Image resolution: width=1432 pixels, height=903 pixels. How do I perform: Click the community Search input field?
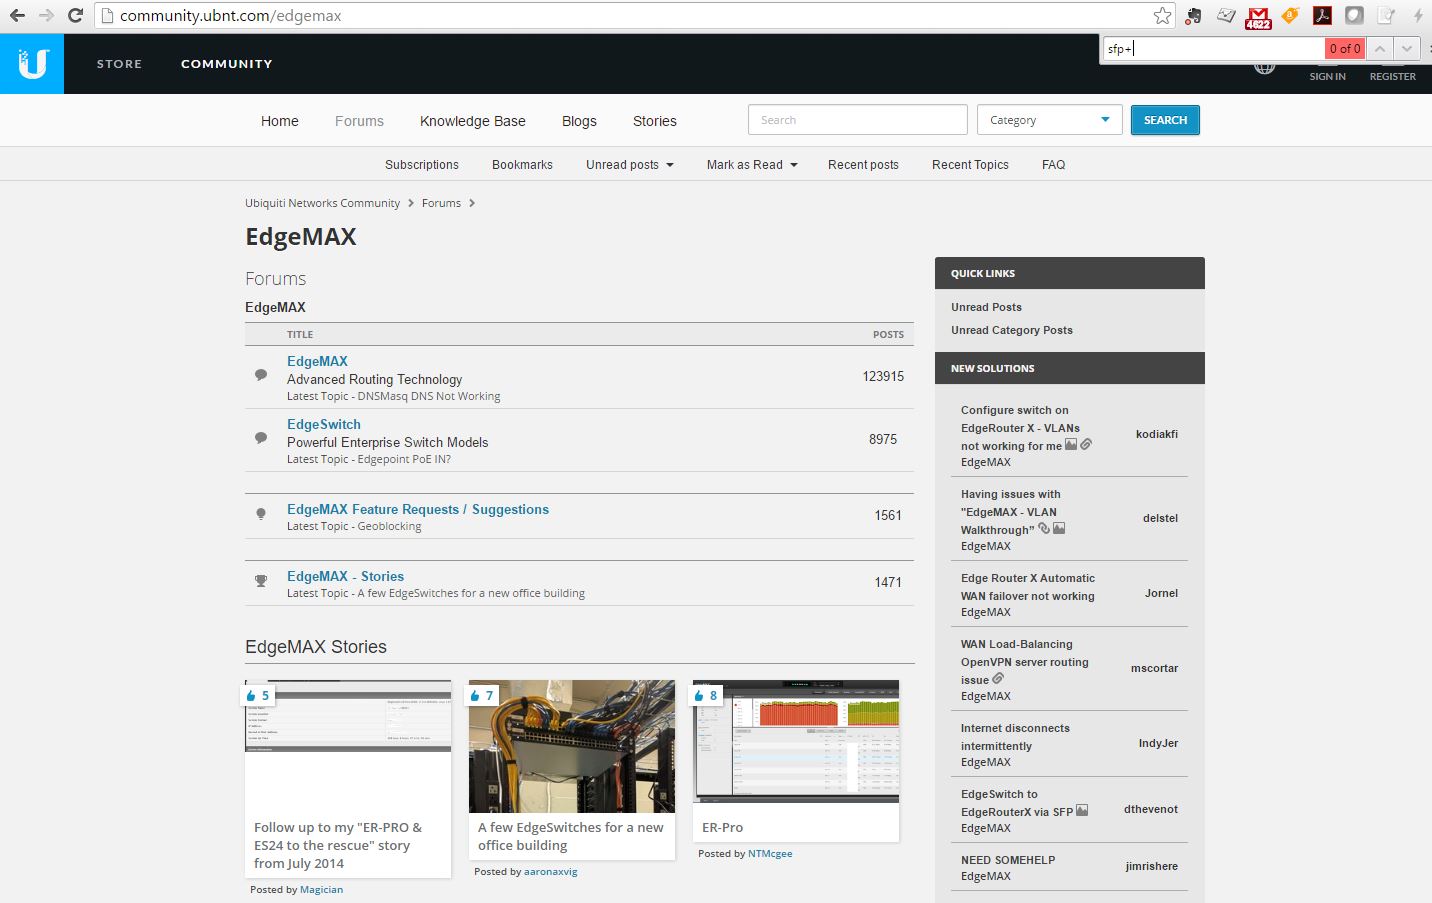coord(857,120)
